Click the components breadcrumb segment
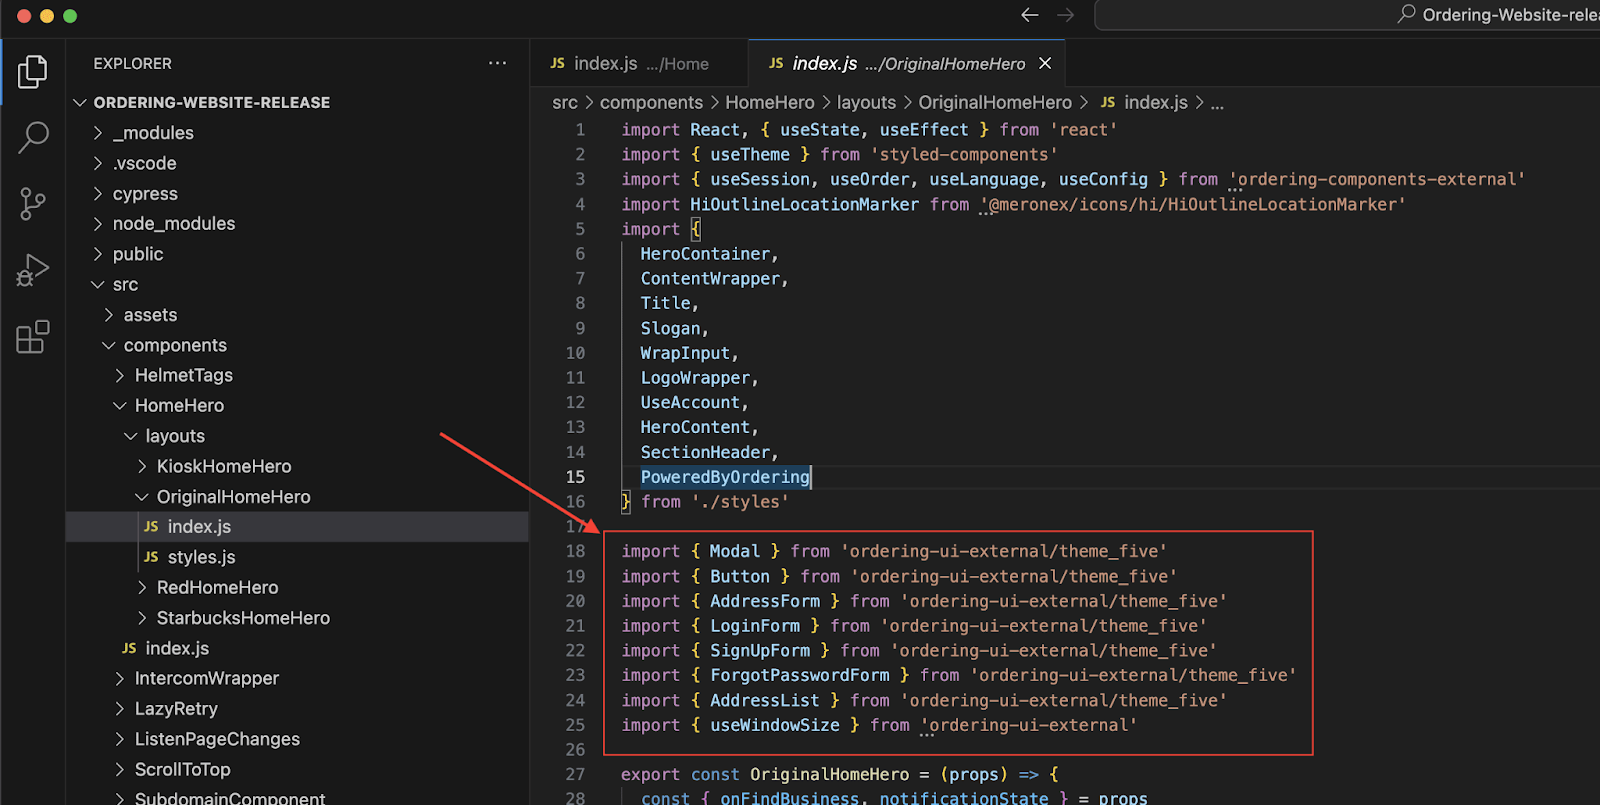 point(651,102)
